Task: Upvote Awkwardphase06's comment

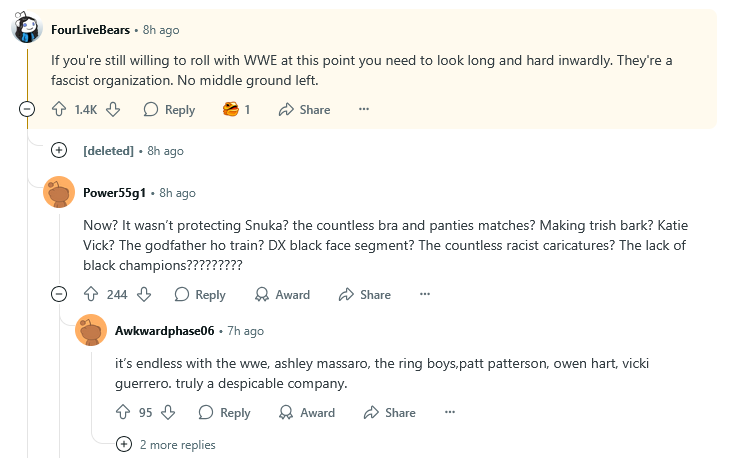Action: (124, 412)
